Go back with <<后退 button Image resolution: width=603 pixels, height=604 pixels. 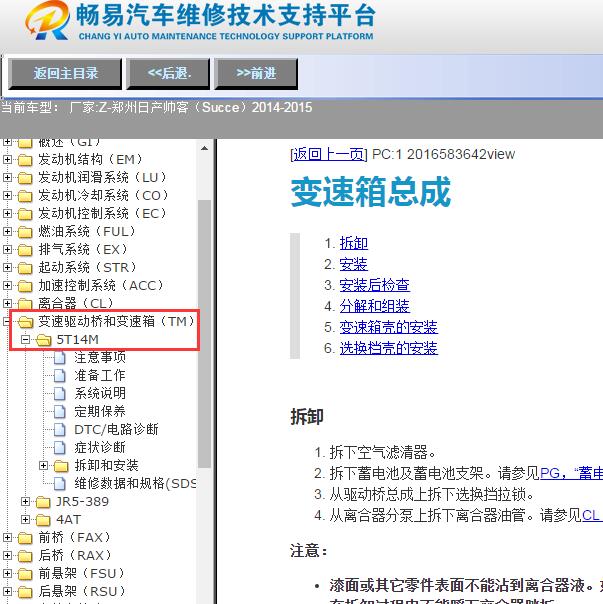pos(168,74)
